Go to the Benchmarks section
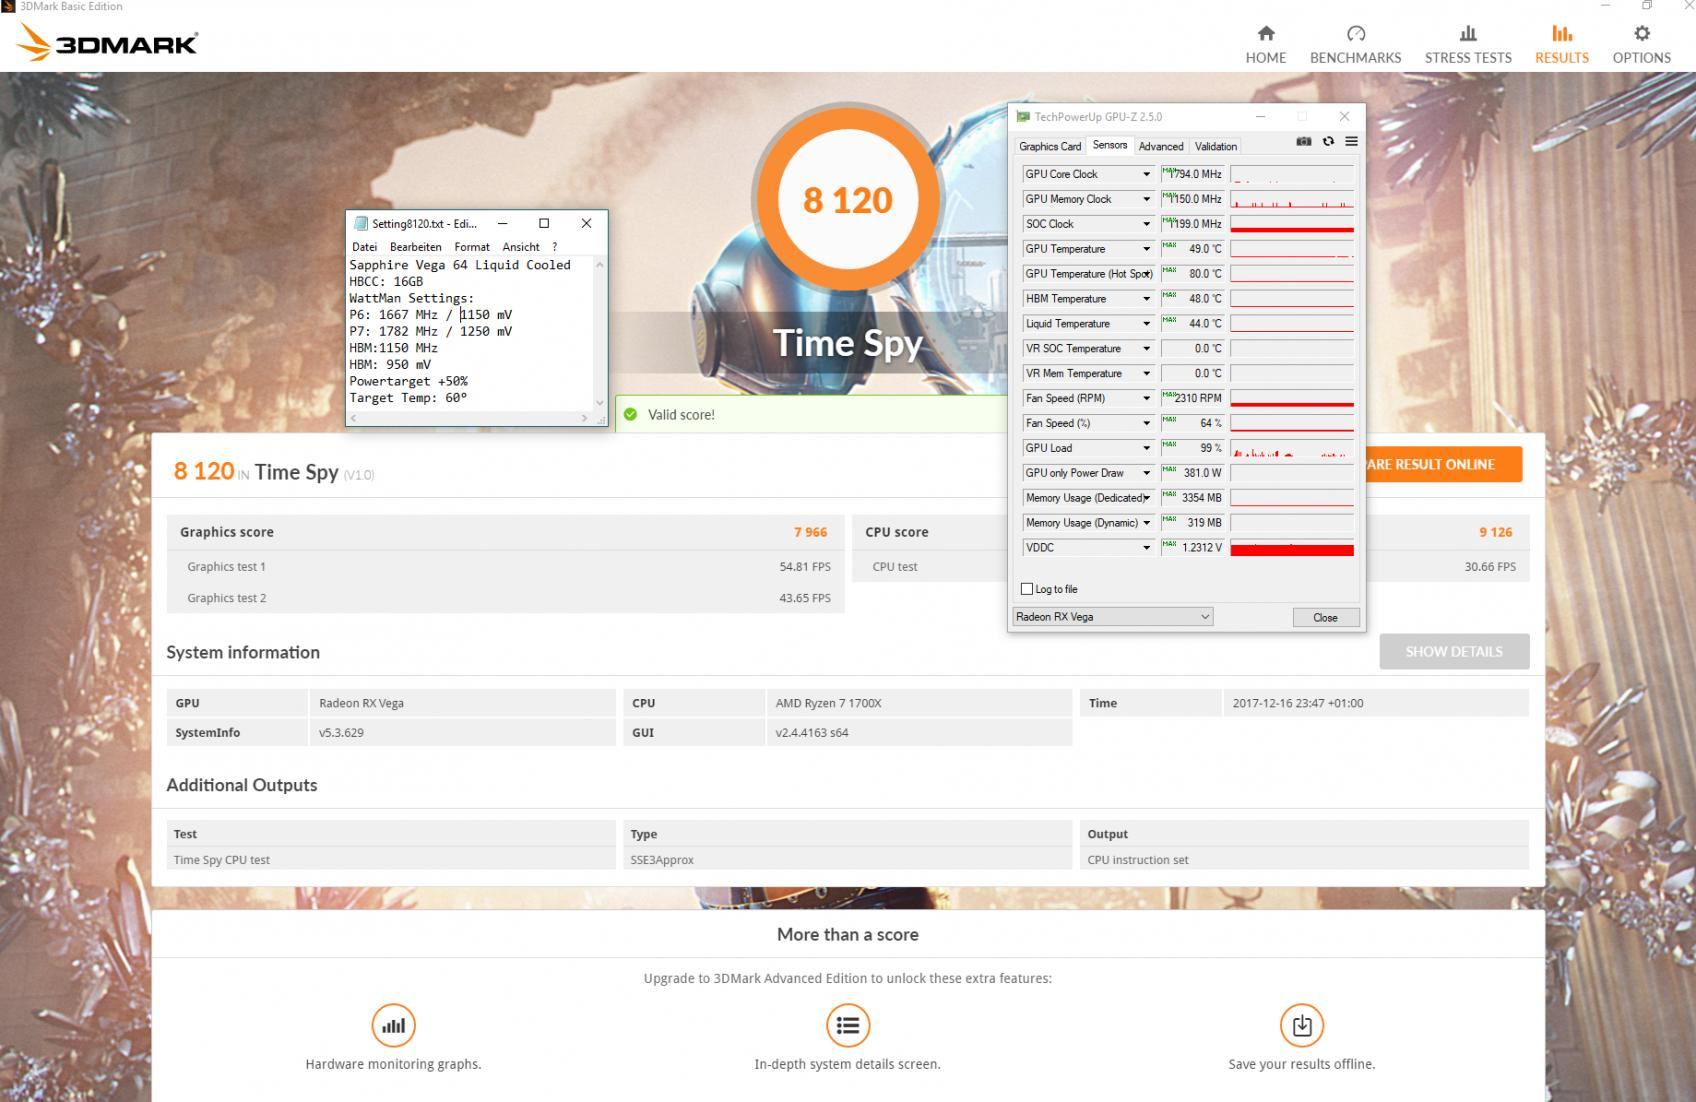 pos(1355,45)
